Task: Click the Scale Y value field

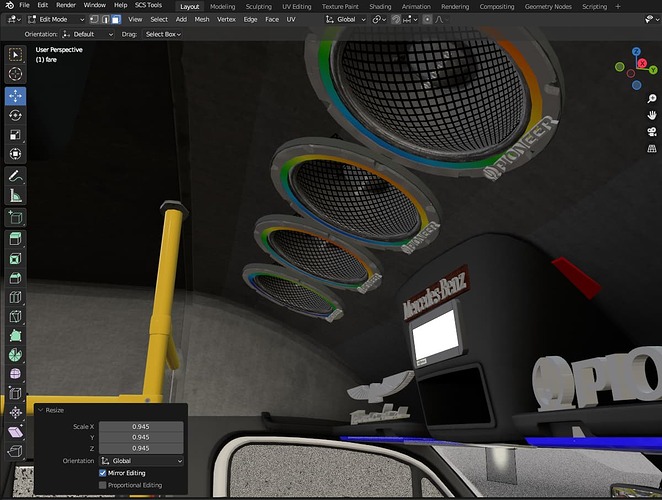Action: (x=141, y=437)
